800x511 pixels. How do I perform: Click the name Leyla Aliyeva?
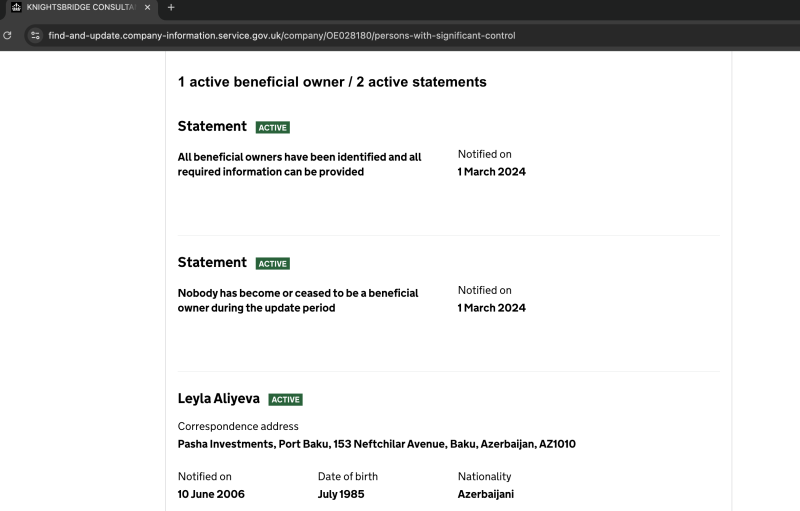coord(218,398)
